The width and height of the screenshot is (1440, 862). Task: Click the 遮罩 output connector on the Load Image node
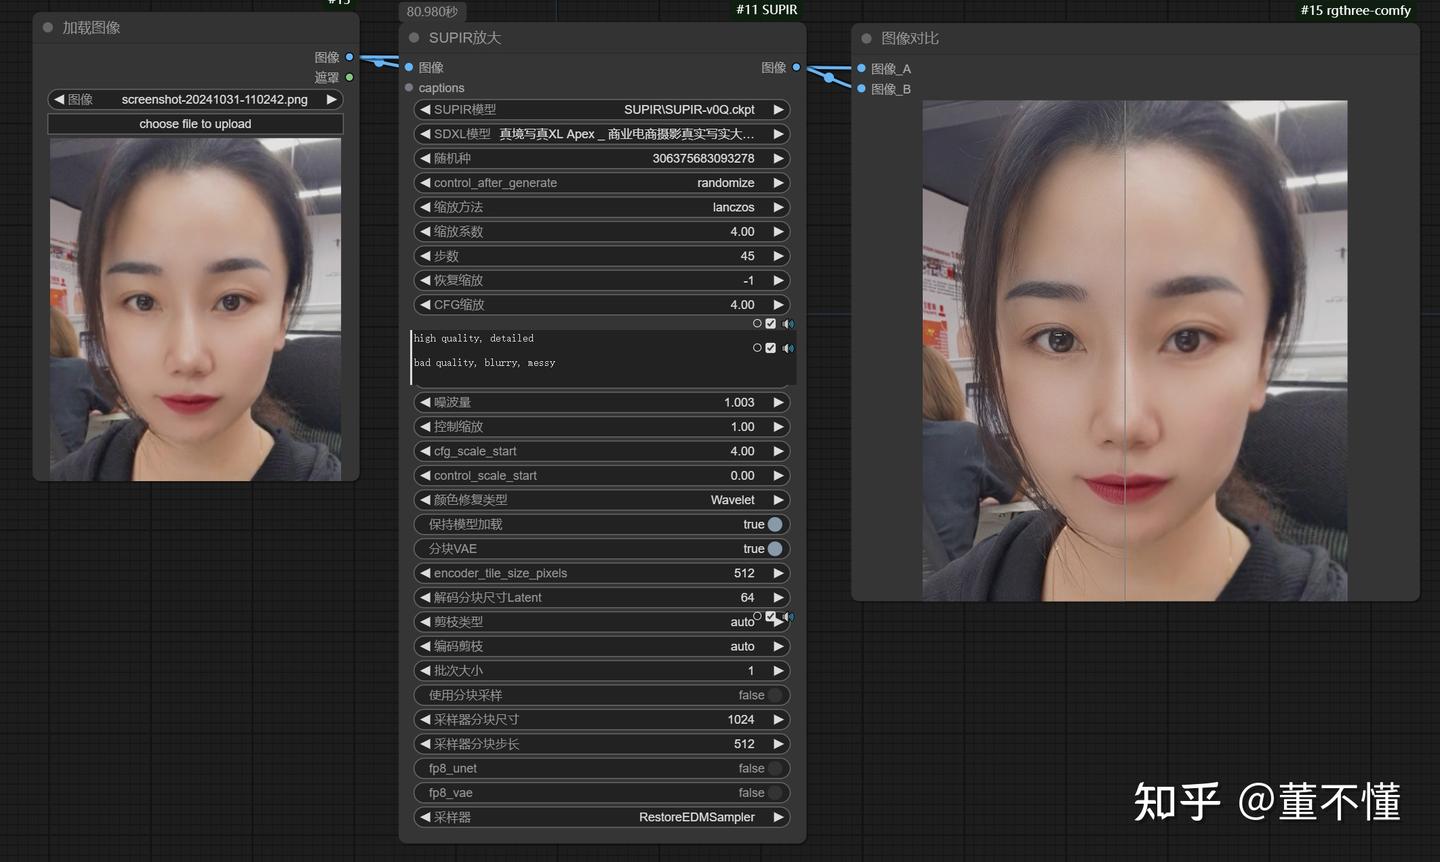tap(349, 77)
